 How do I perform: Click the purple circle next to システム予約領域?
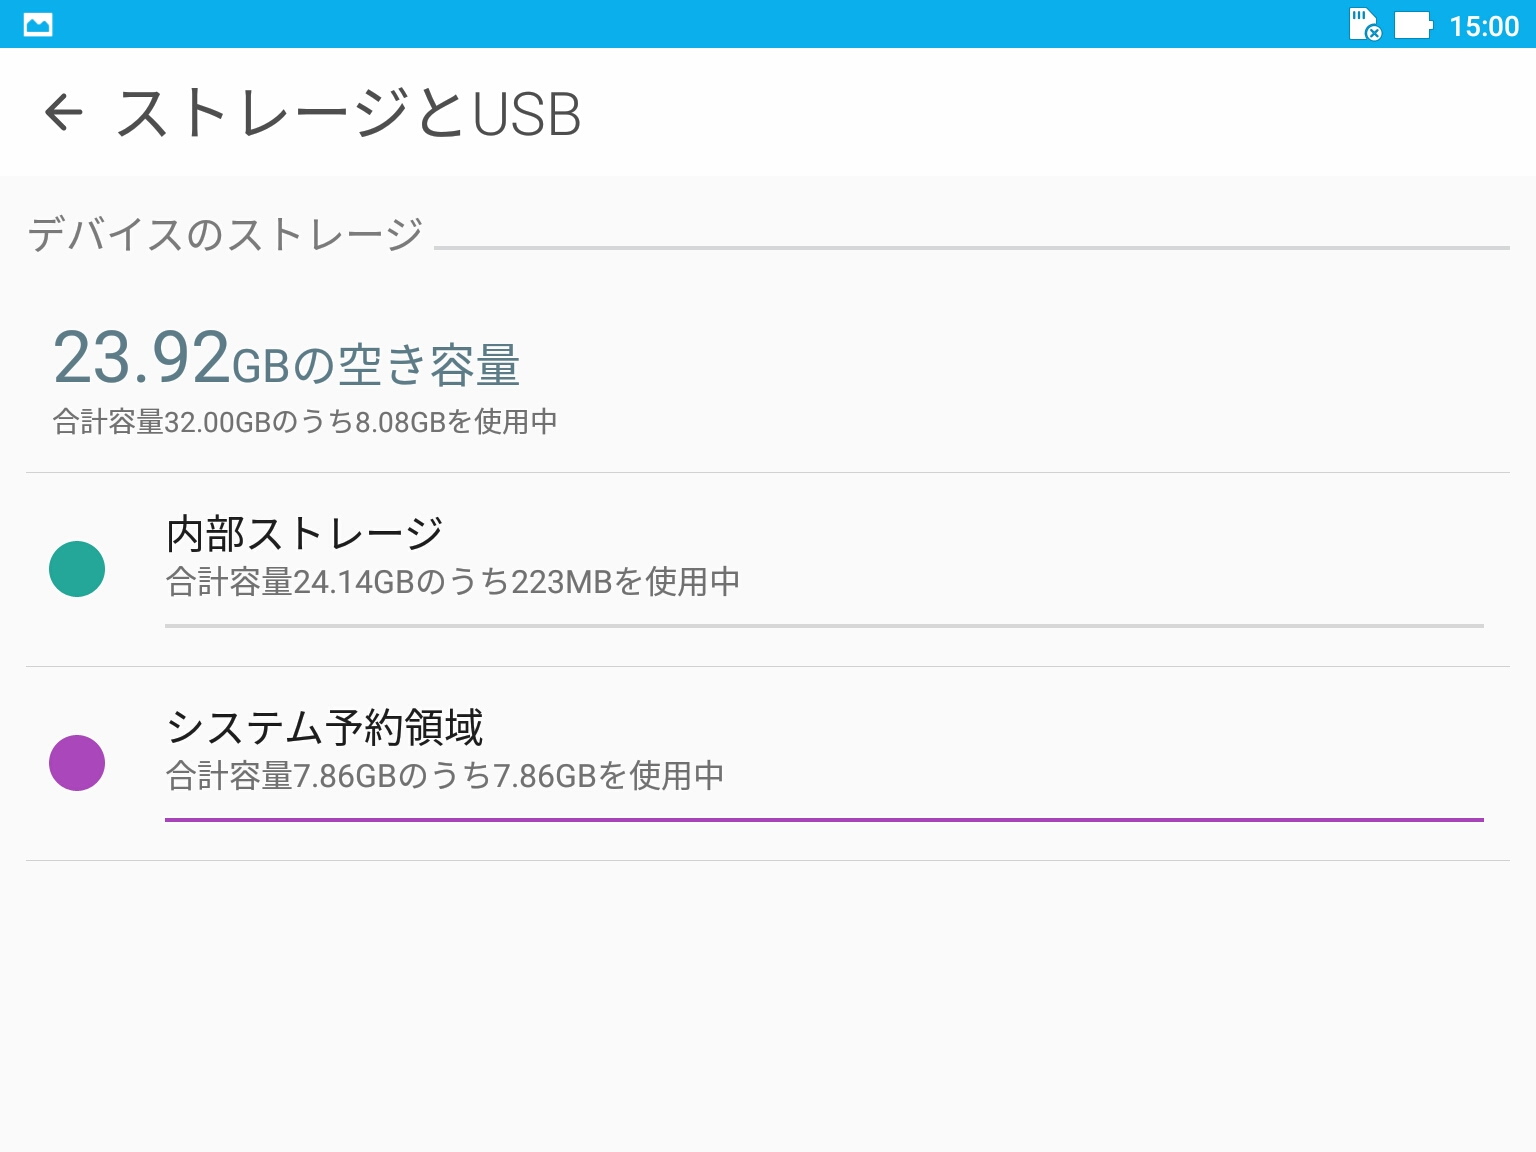click(x=77, y=763)
